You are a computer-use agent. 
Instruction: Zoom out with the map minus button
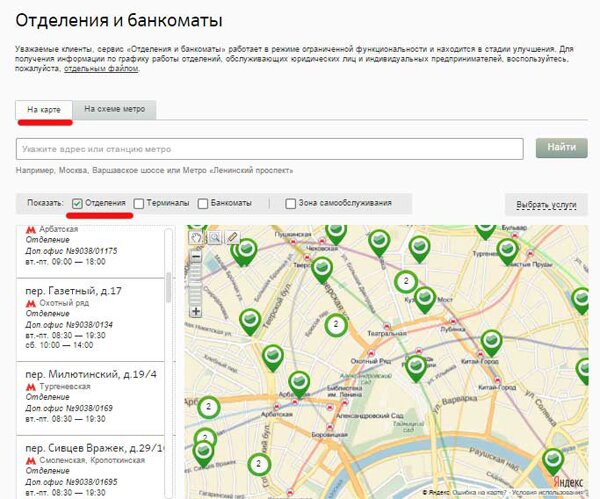point(196,257)
